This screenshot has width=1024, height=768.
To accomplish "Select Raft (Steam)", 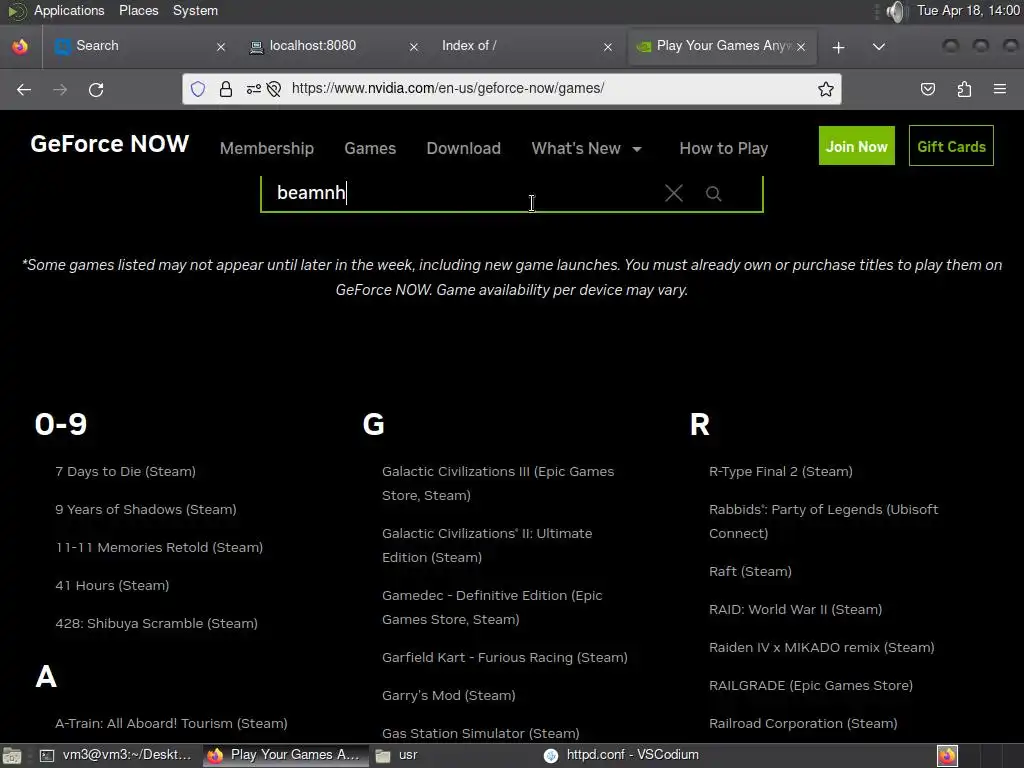I will coord(750,571).
